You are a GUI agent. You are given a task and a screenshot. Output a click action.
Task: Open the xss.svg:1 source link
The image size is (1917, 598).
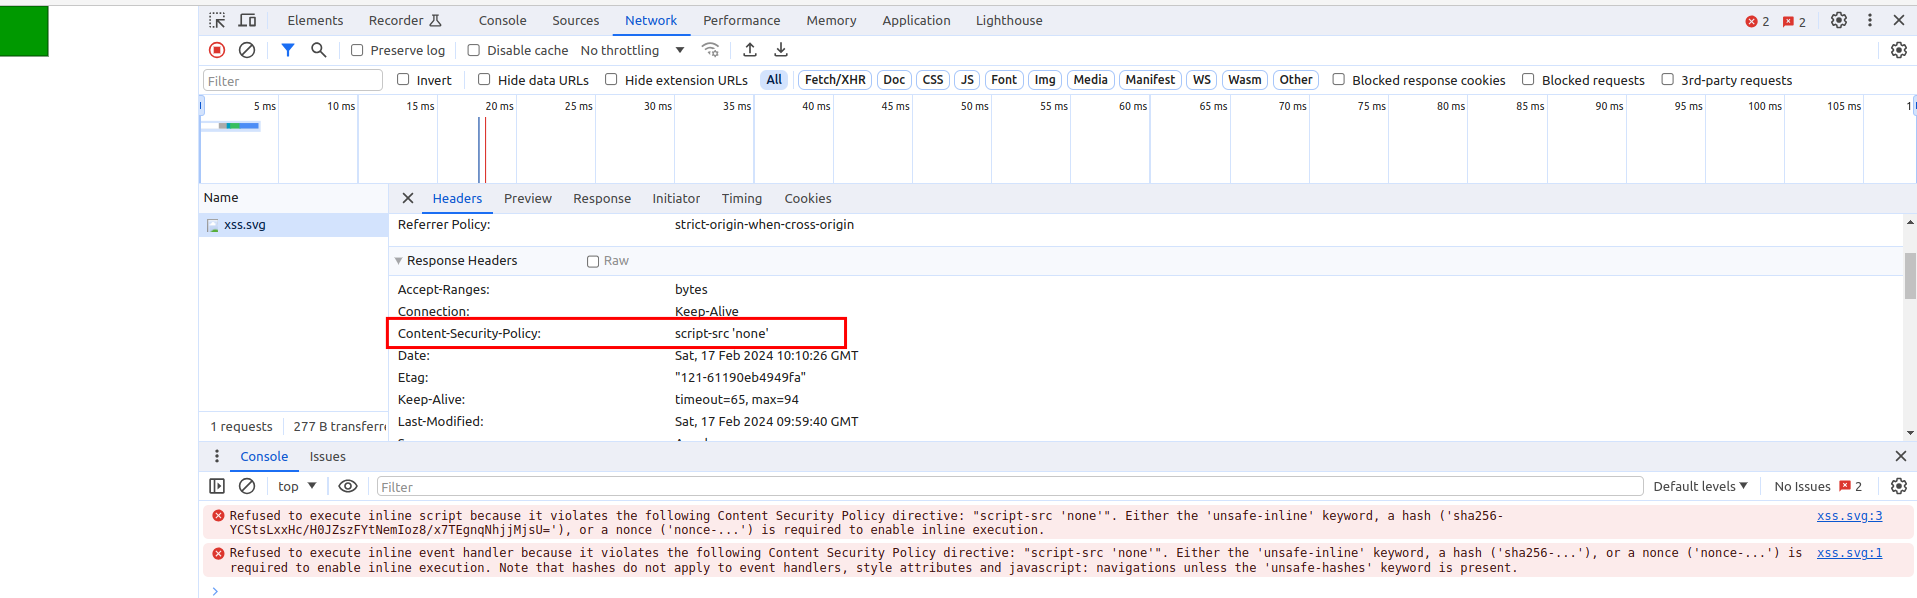pos(1849,553)
